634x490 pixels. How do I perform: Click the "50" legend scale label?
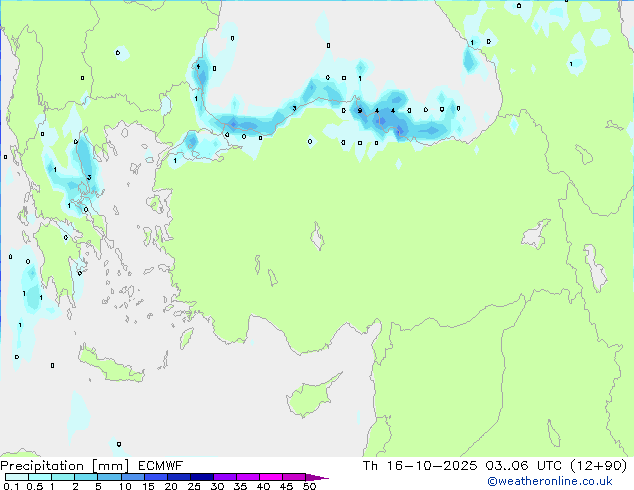[309, 486]
